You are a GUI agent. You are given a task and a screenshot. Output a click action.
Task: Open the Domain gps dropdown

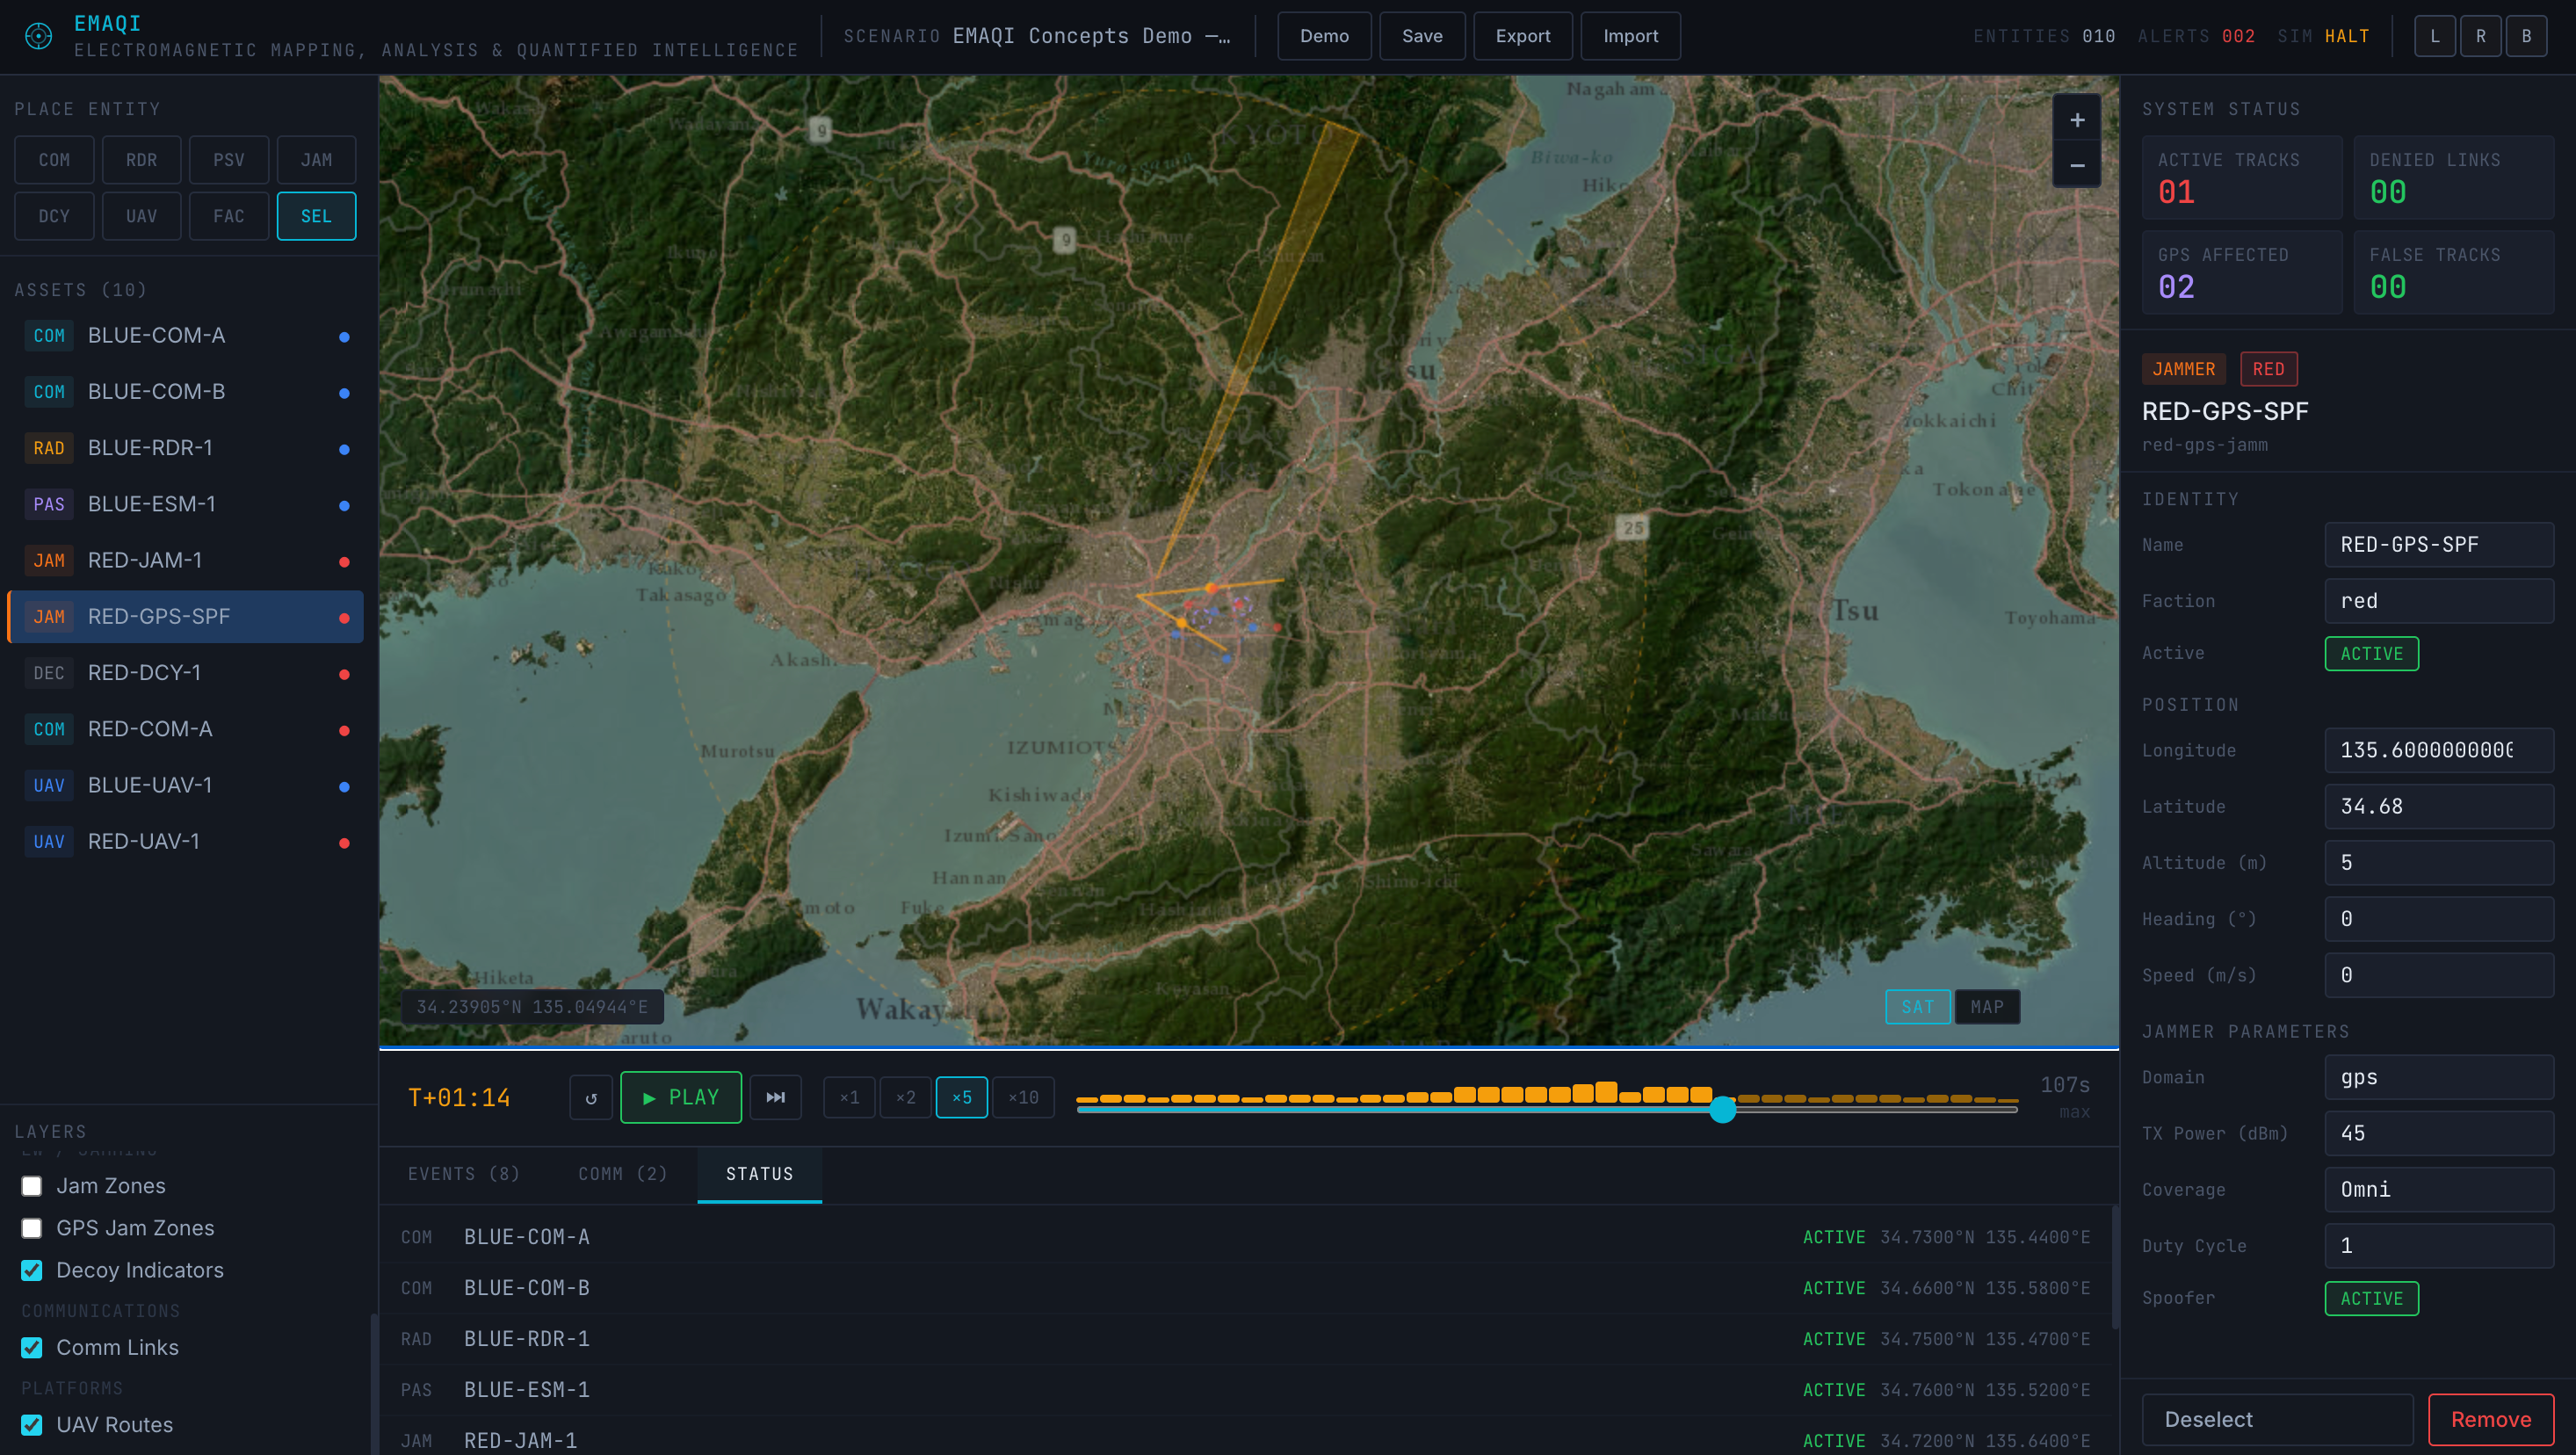2438,1077
